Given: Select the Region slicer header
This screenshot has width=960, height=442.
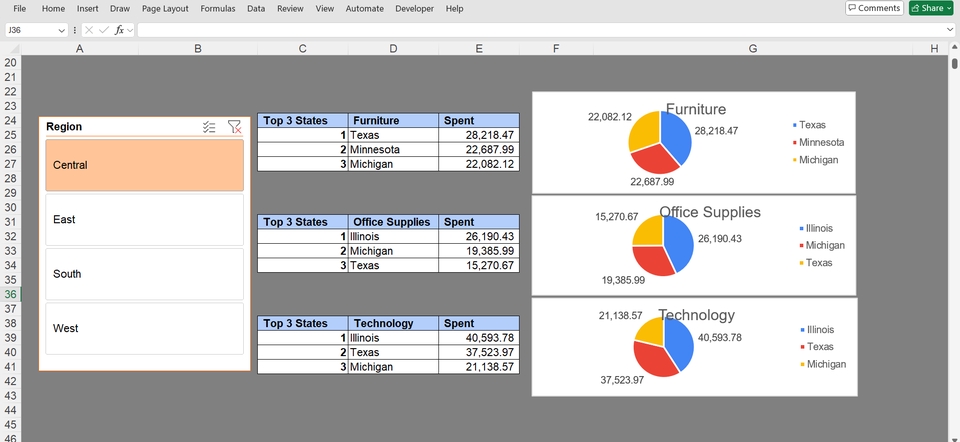Looking at the screenshot, I should [64, 127].
